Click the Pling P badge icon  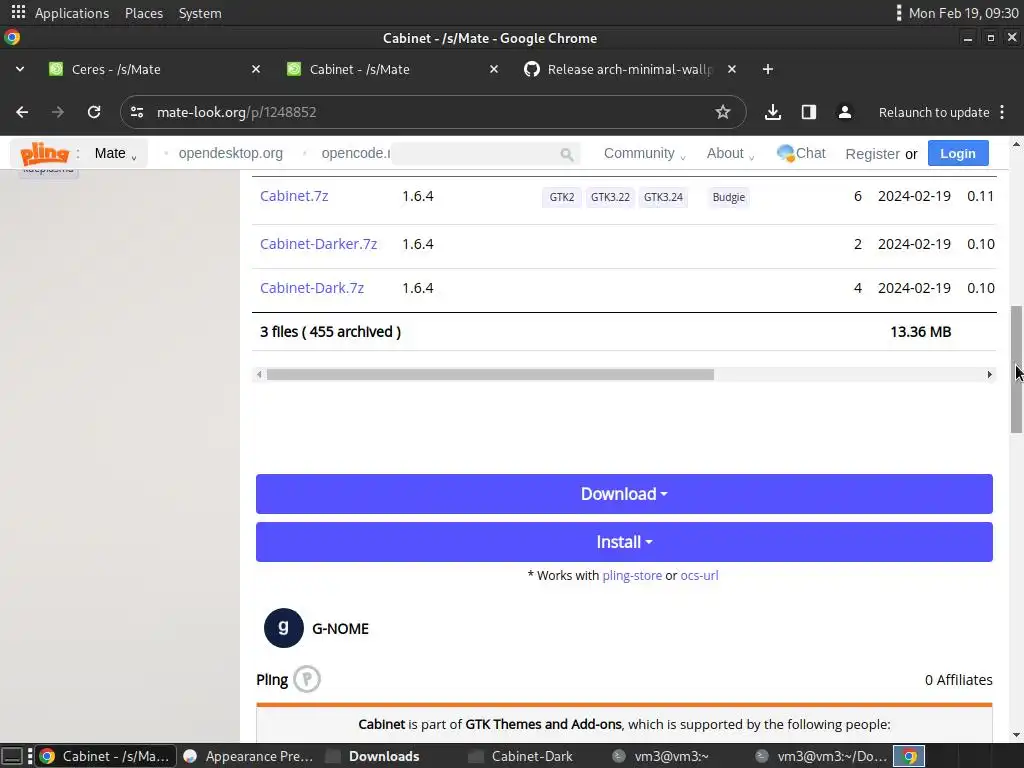click(x=307, y=679)
